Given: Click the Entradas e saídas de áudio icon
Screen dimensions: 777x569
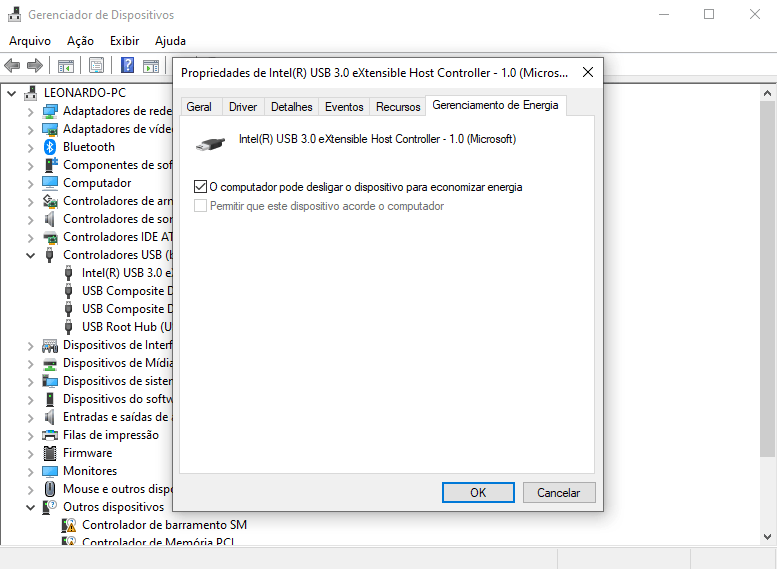Looking at the screenshot, I should pyautogui.click(x=50, y=417).
